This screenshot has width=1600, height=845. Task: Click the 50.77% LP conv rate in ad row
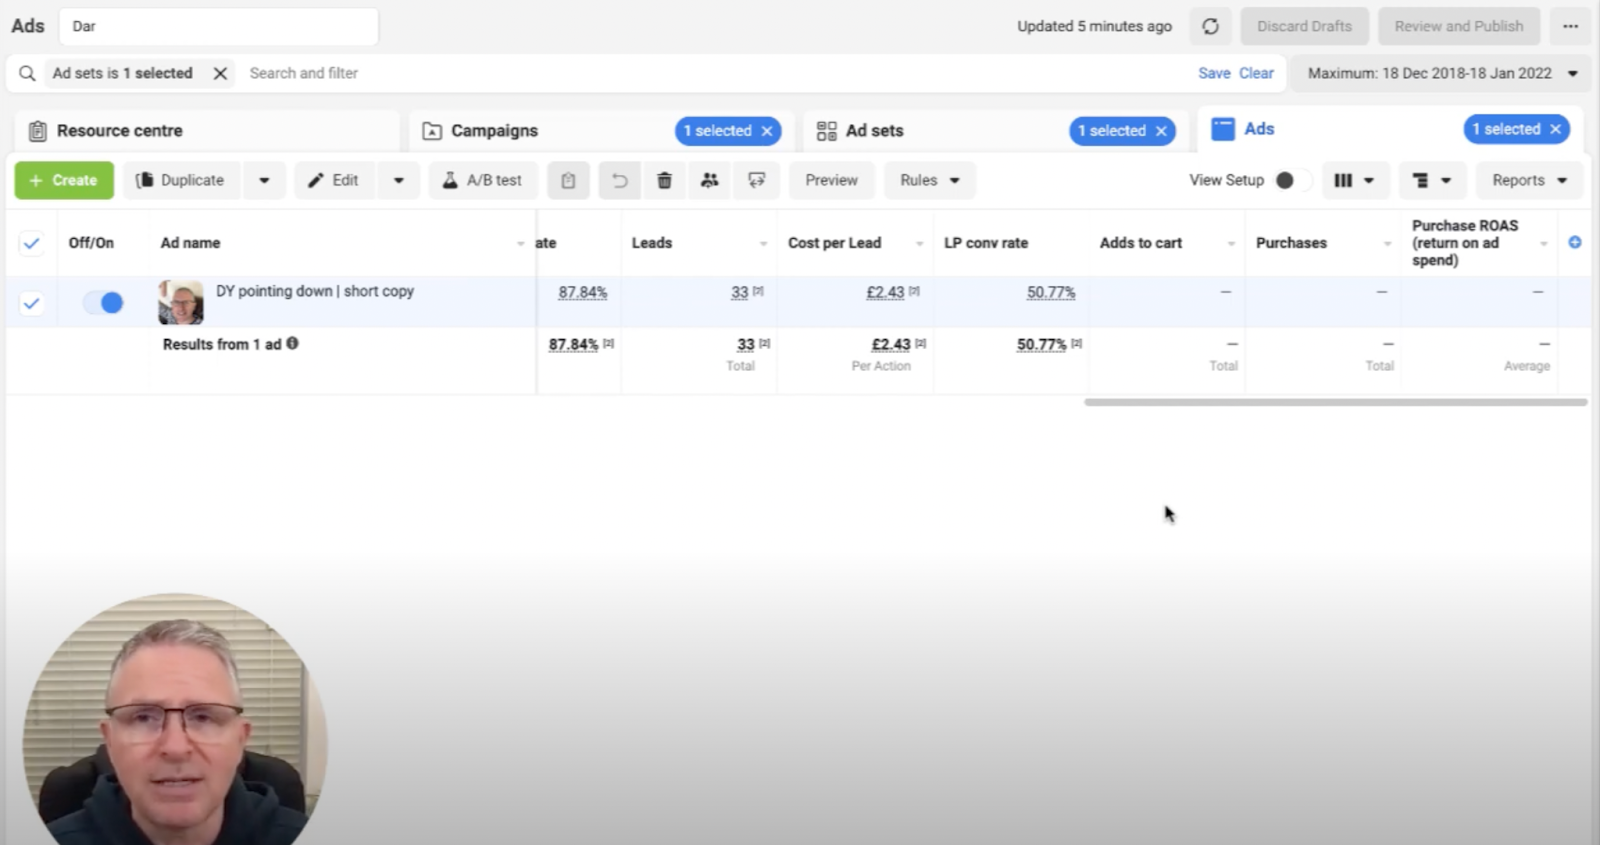(x=1051, y=292)
